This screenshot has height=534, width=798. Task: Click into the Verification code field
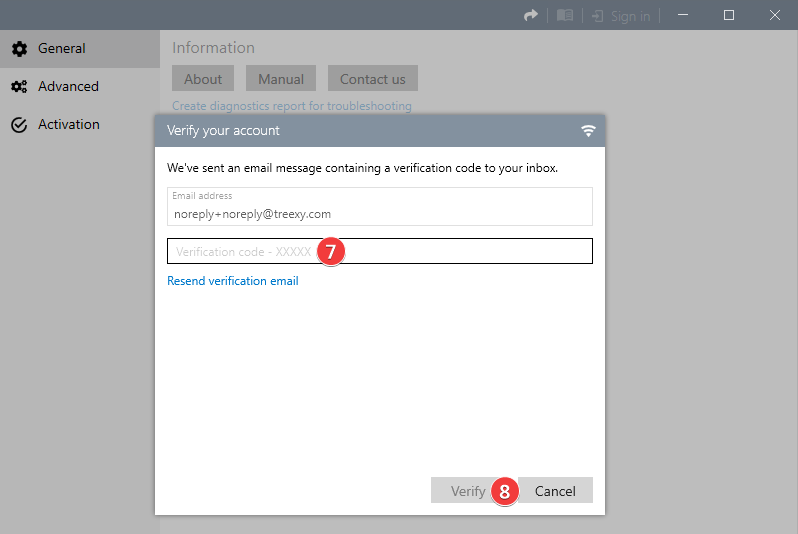(380, 251)
